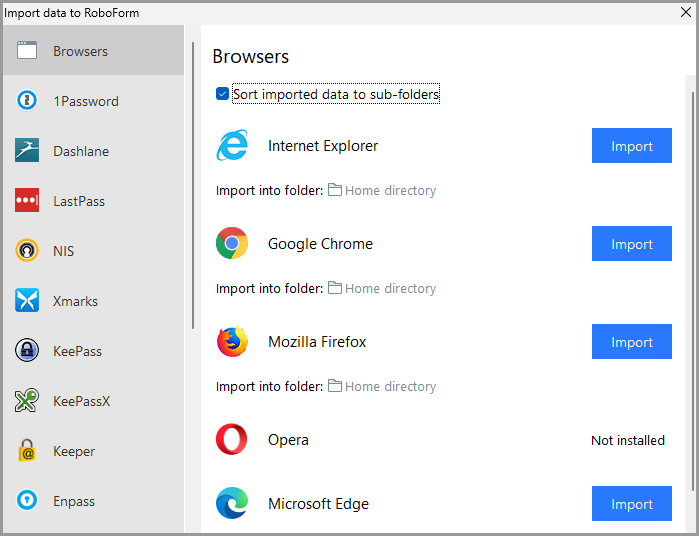The width and height of the screenshot is (699, 536).
Task: Select the Keeper label in sidebar
Action: (x=74, y=451)
